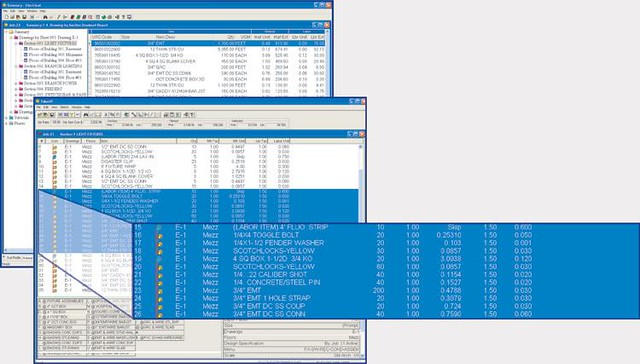Select the DISASTER CLIP row in Takeoff

[x=198, y=162]
